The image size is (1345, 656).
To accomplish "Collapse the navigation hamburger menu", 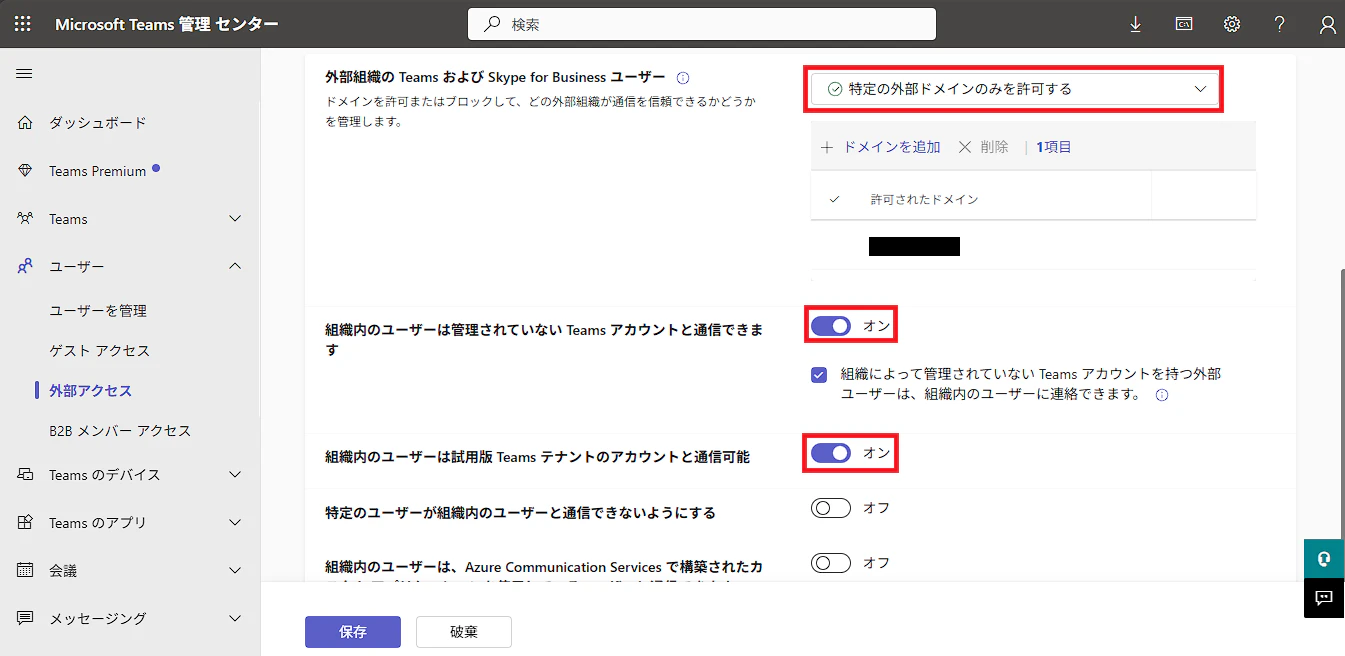I will (24, 74).
